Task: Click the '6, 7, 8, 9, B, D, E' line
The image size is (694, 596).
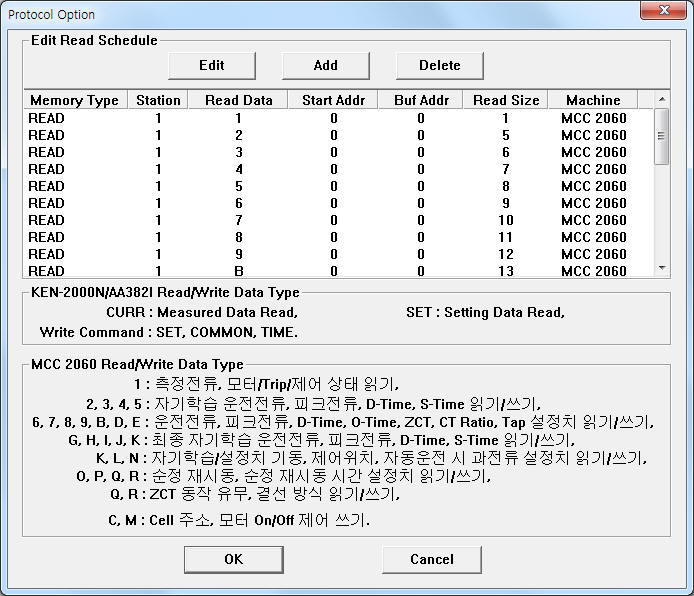Action: point(343,422)
